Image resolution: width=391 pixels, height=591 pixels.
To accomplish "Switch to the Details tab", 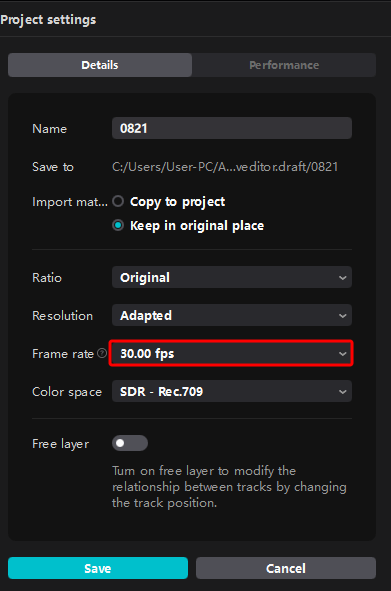I will [100, 65].
